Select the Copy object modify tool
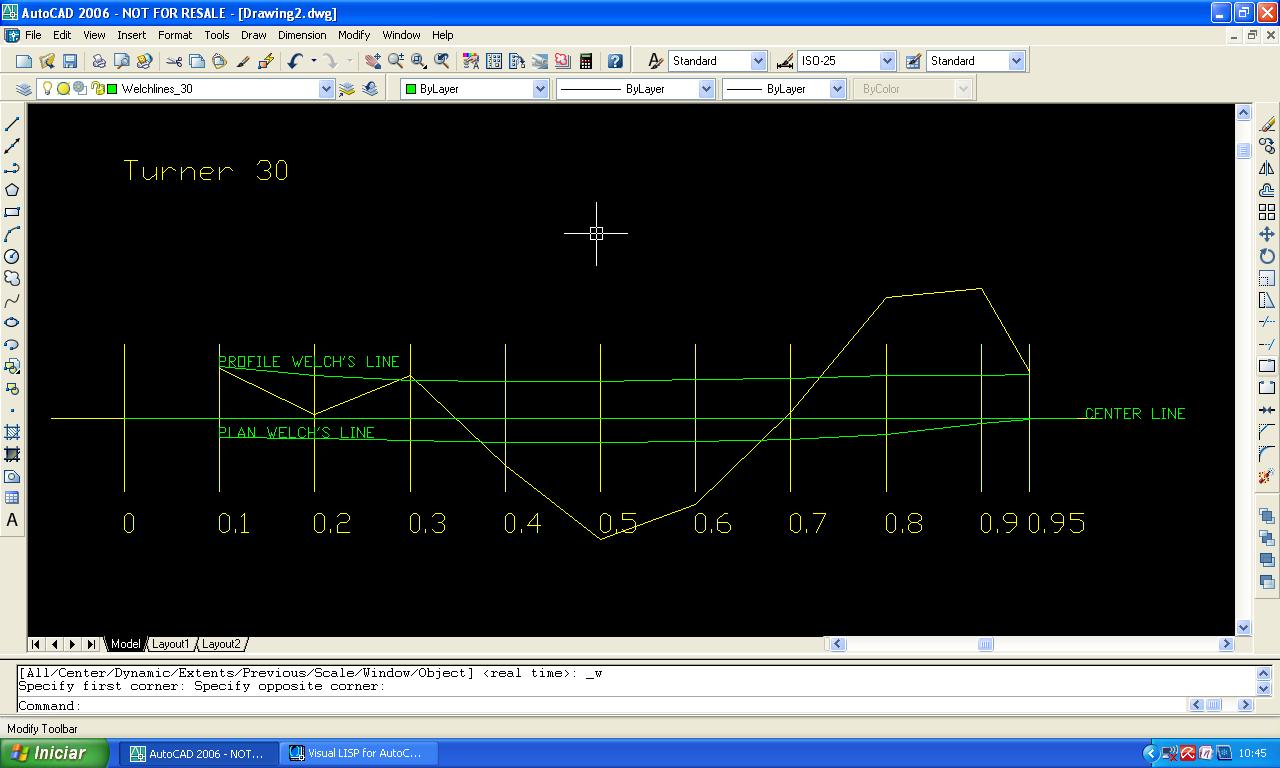 (x=1267, y=146)
